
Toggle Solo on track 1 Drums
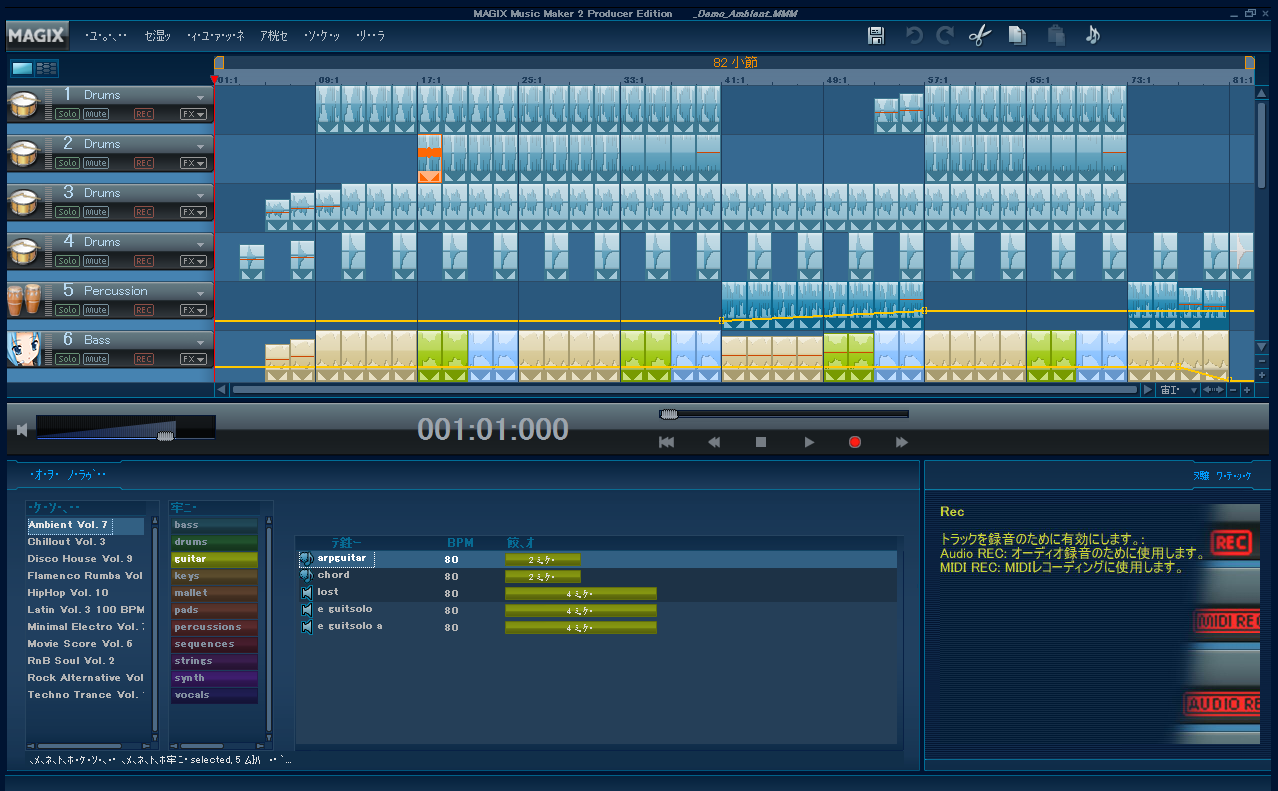point(67,114)
